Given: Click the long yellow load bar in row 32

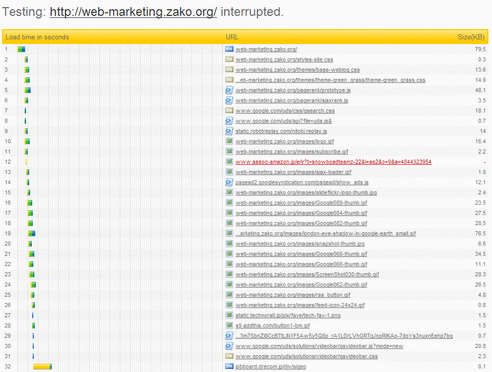Looking at the screenshot, I should pyautogui.click(x=42, y=367).
